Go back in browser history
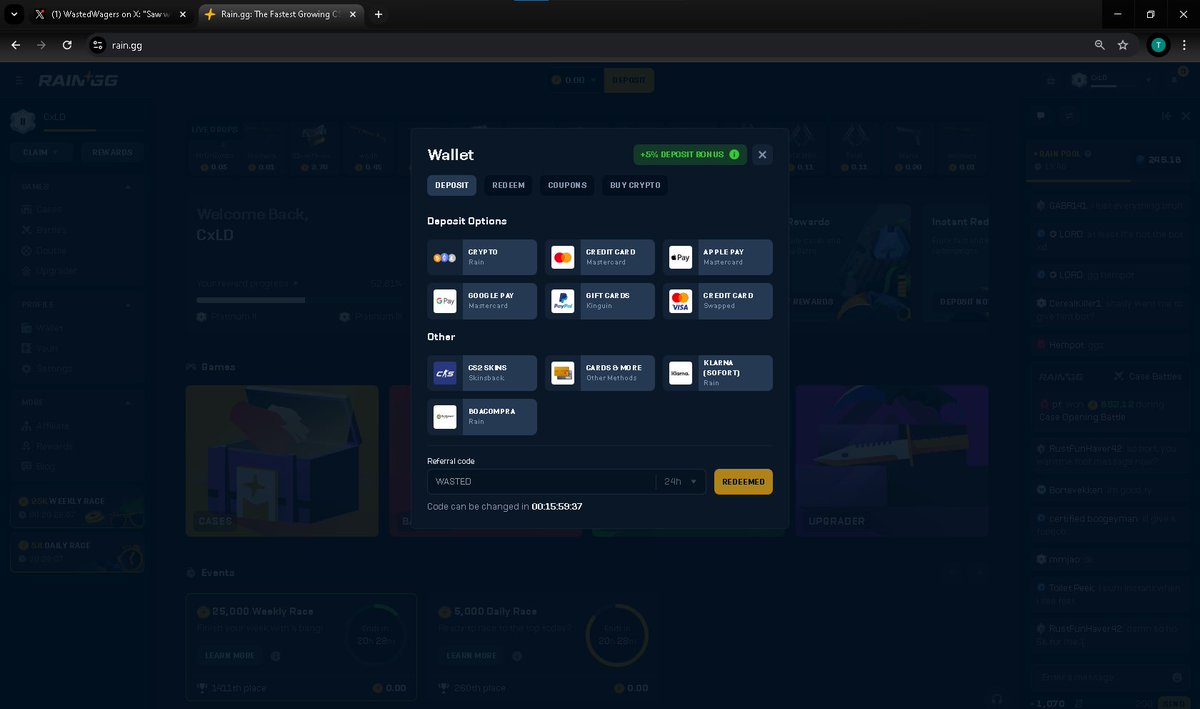 15,45
